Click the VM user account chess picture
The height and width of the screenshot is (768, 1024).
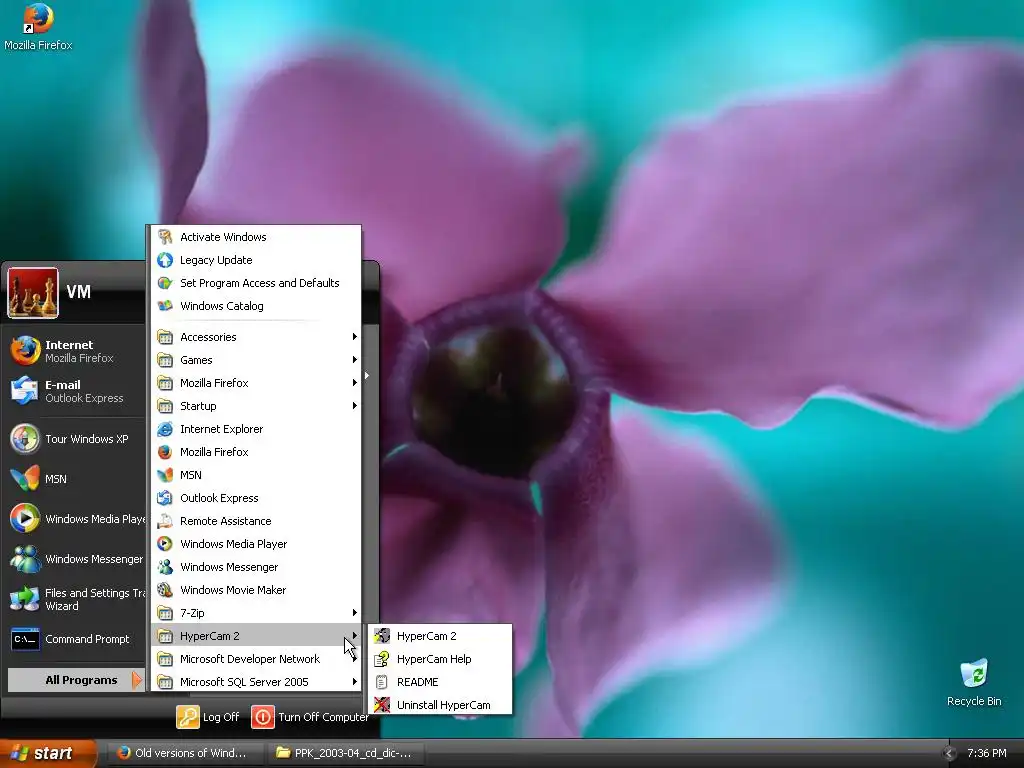pyautogui.click(x=33, y=293)
